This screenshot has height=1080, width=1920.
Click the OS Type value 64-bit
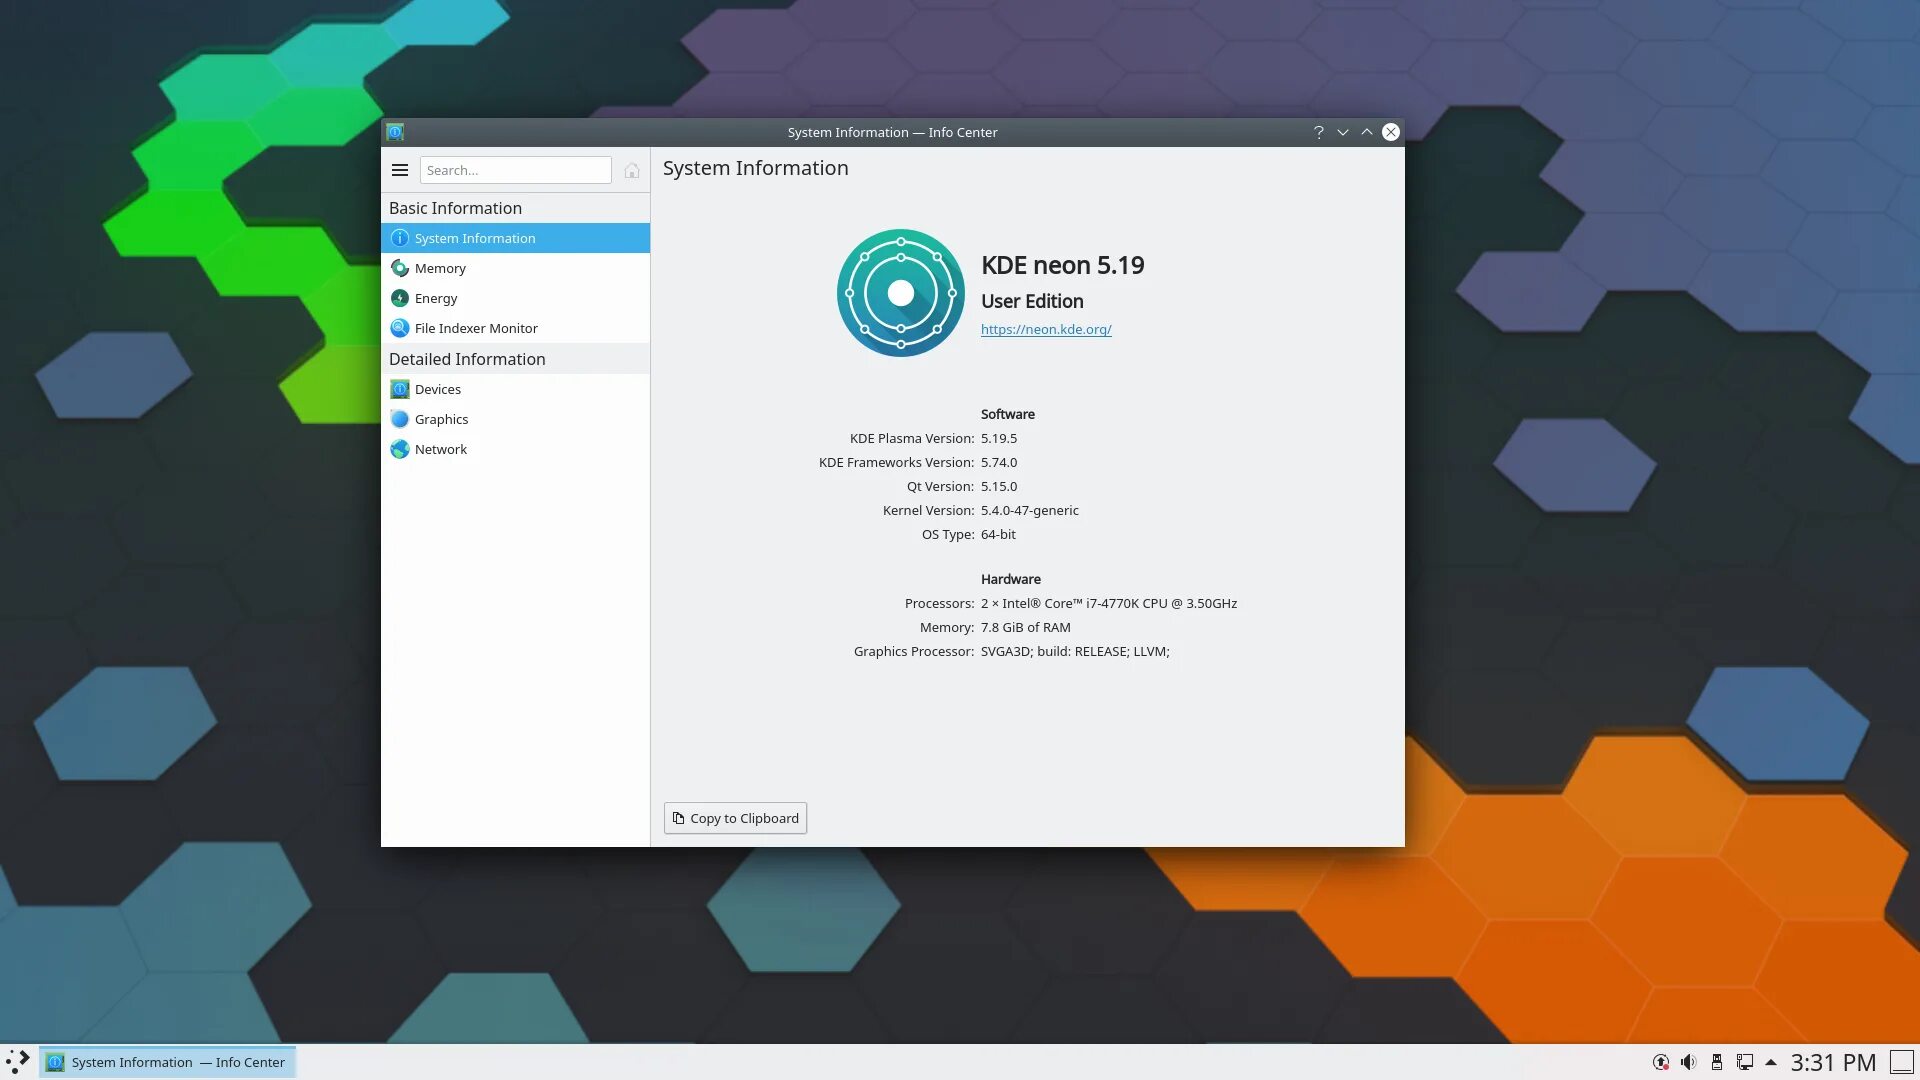[x=998, y=534]
